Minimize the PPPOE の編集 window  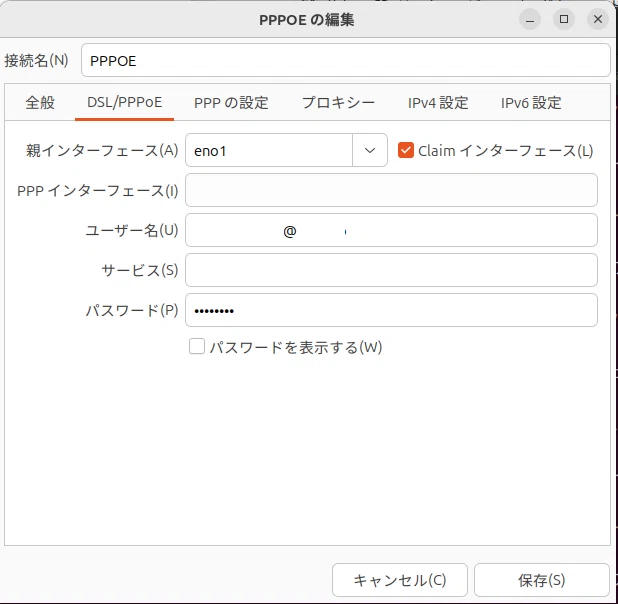pyautogui.click(x=530, y=19)
